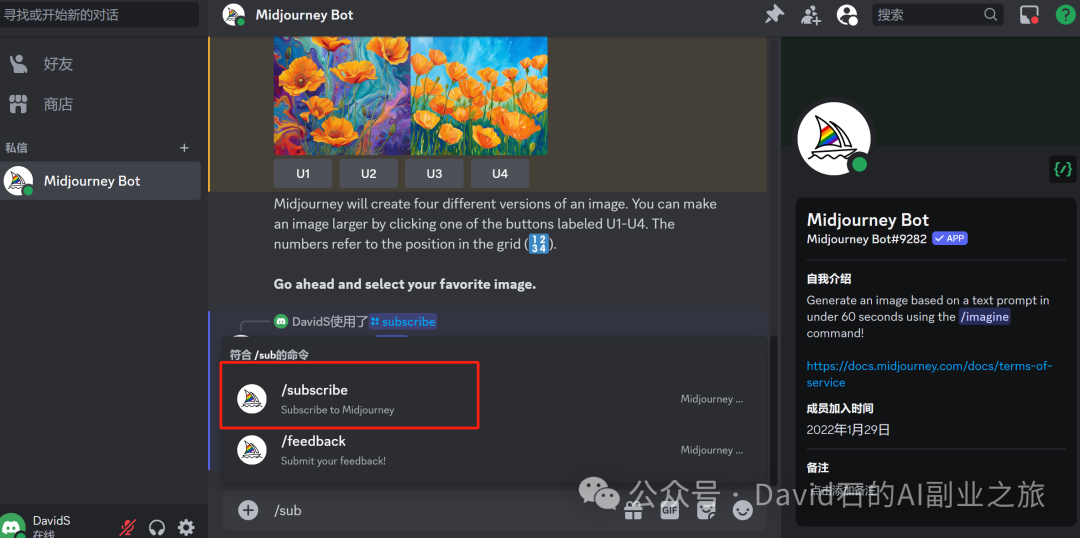Open the emoji picker smiley icon

(742, 510)
